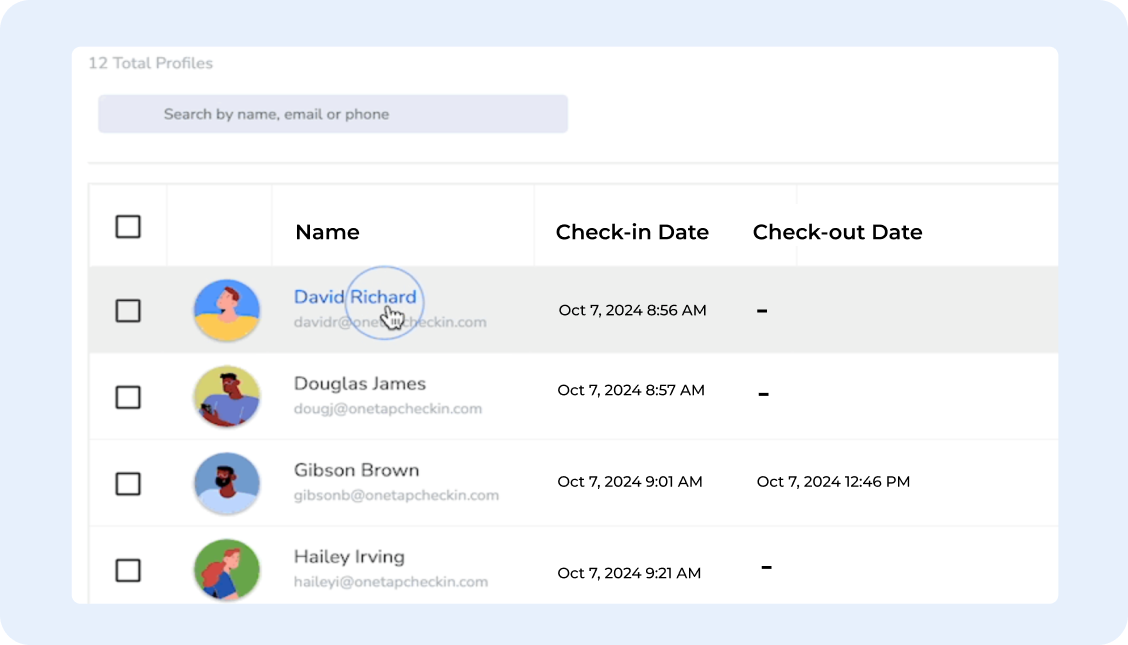Sort by the Check-out Date column header

click(x=837, y=232)
